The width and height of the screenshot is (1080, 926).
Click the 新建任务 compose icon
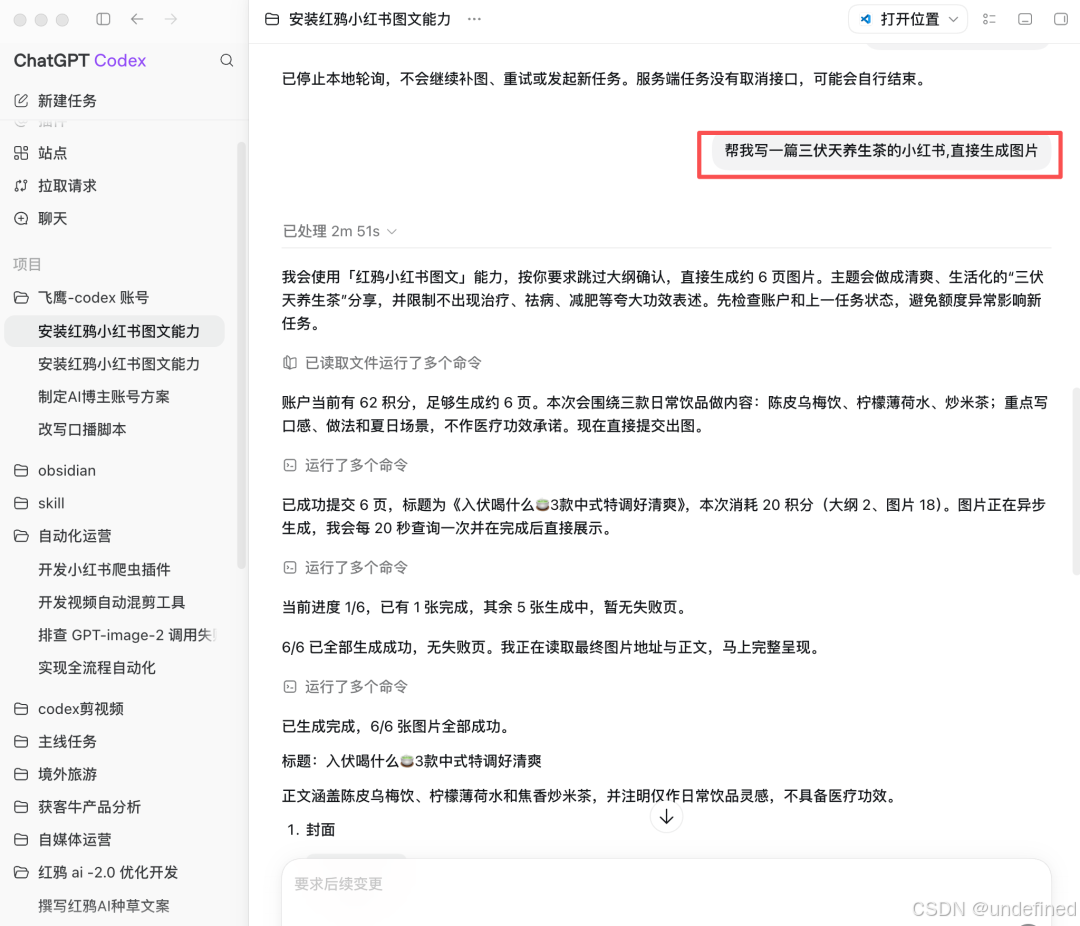(x=21, y=101)
